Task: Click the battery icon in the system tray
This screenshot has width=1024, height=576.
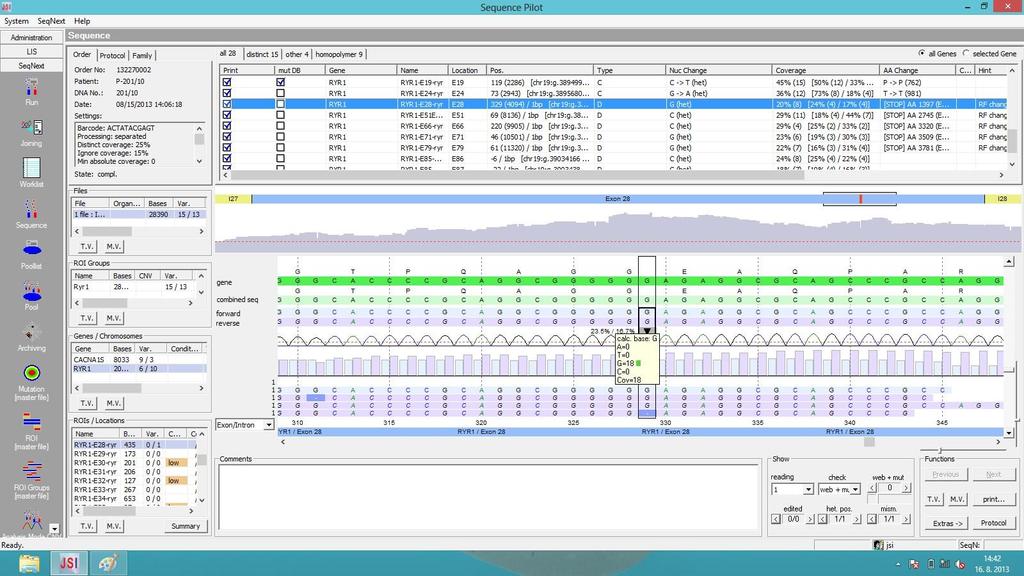Action: 931,564
